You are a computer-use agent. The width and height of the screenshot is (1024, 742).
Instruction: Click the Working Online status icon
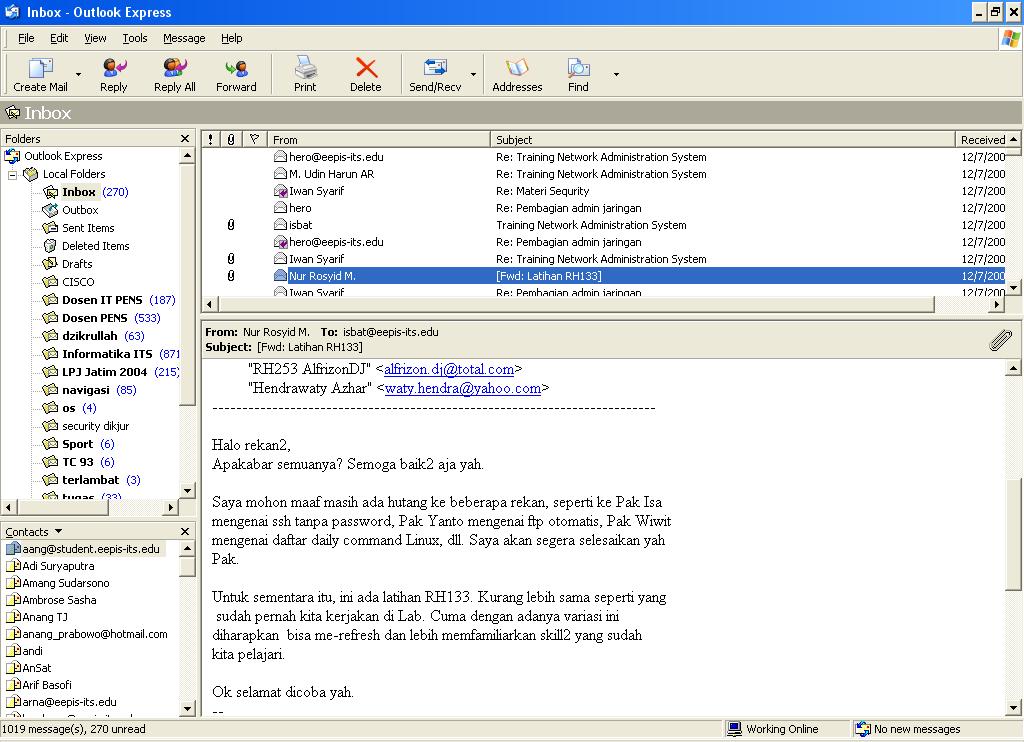click(734, 729)
